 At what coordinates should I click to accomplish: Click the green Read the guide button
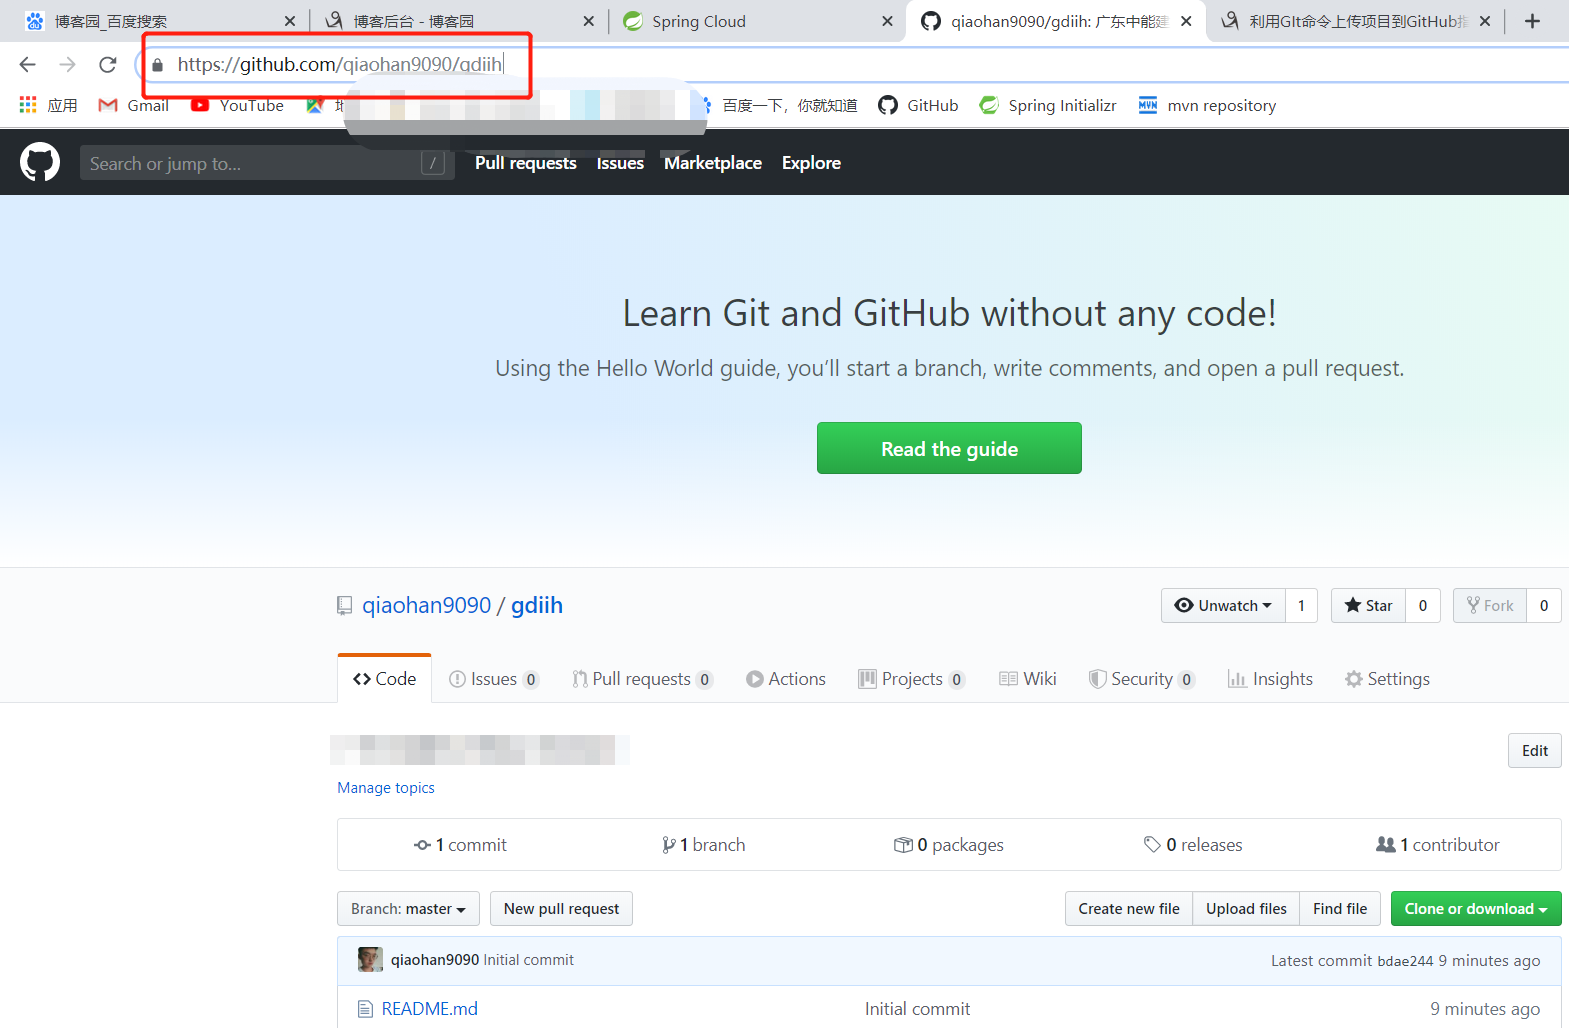949,448
